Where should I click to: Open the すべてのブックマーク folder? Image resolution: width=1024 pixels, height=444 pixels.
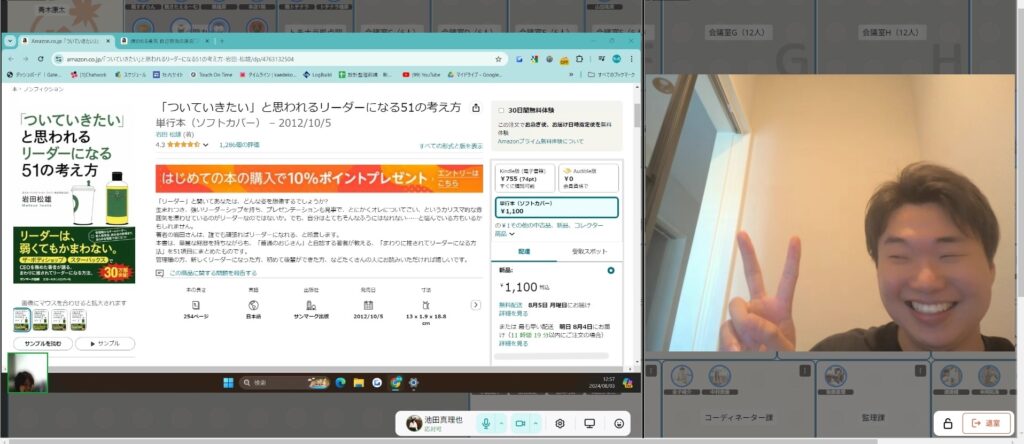[x=610, y=75]
